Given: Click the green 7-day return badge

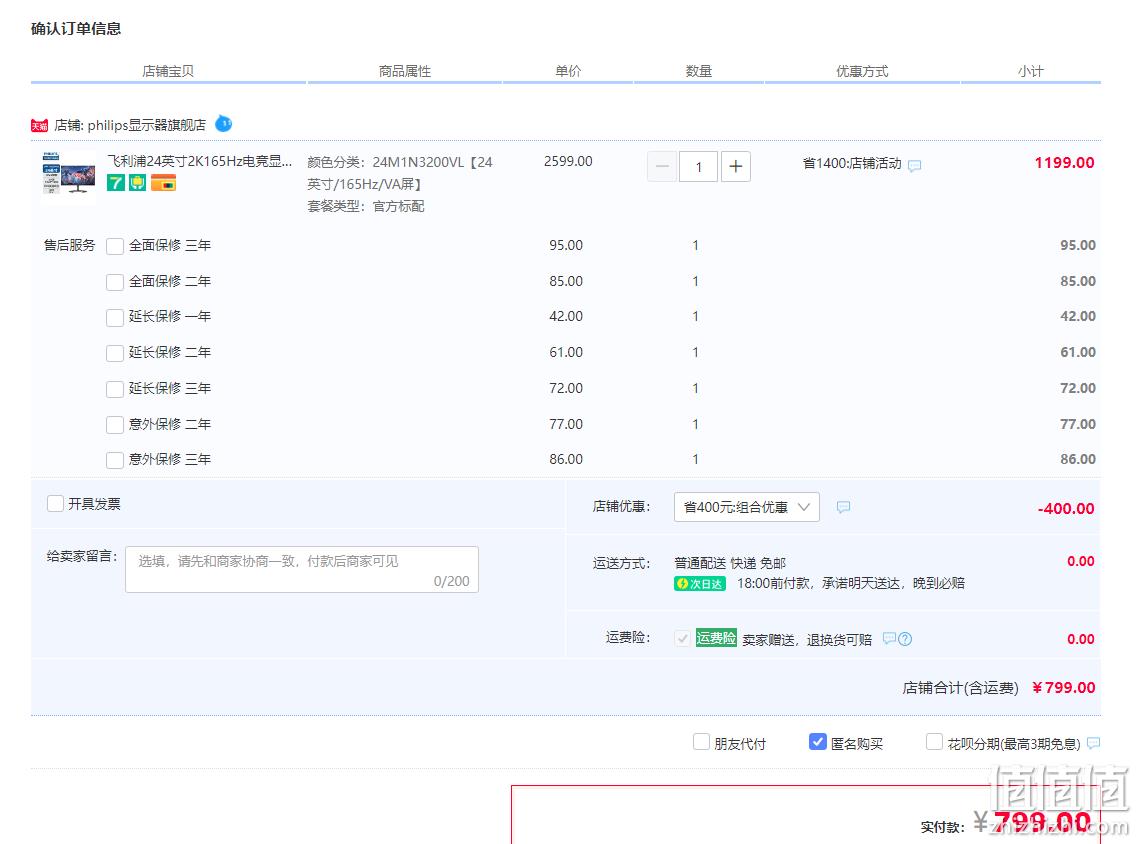Looking at the screenshot, I should point(115,183).
